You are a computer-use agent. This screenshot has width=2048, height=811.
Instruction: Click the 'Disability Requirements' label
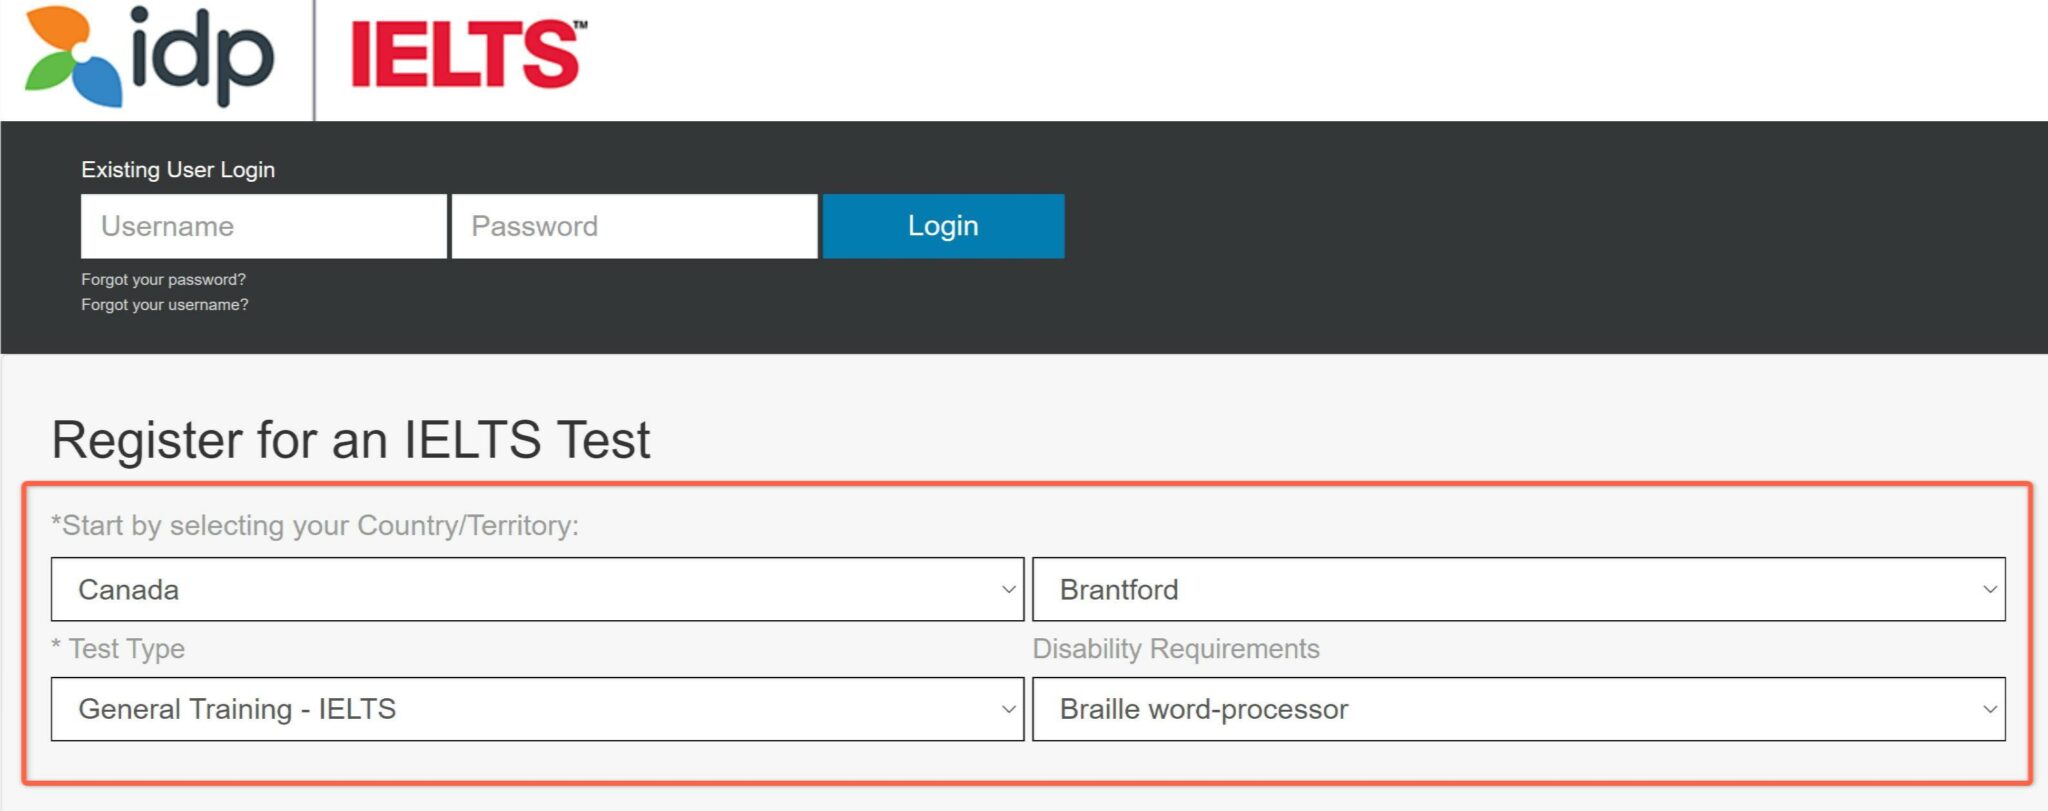[x=1176, y=649]
